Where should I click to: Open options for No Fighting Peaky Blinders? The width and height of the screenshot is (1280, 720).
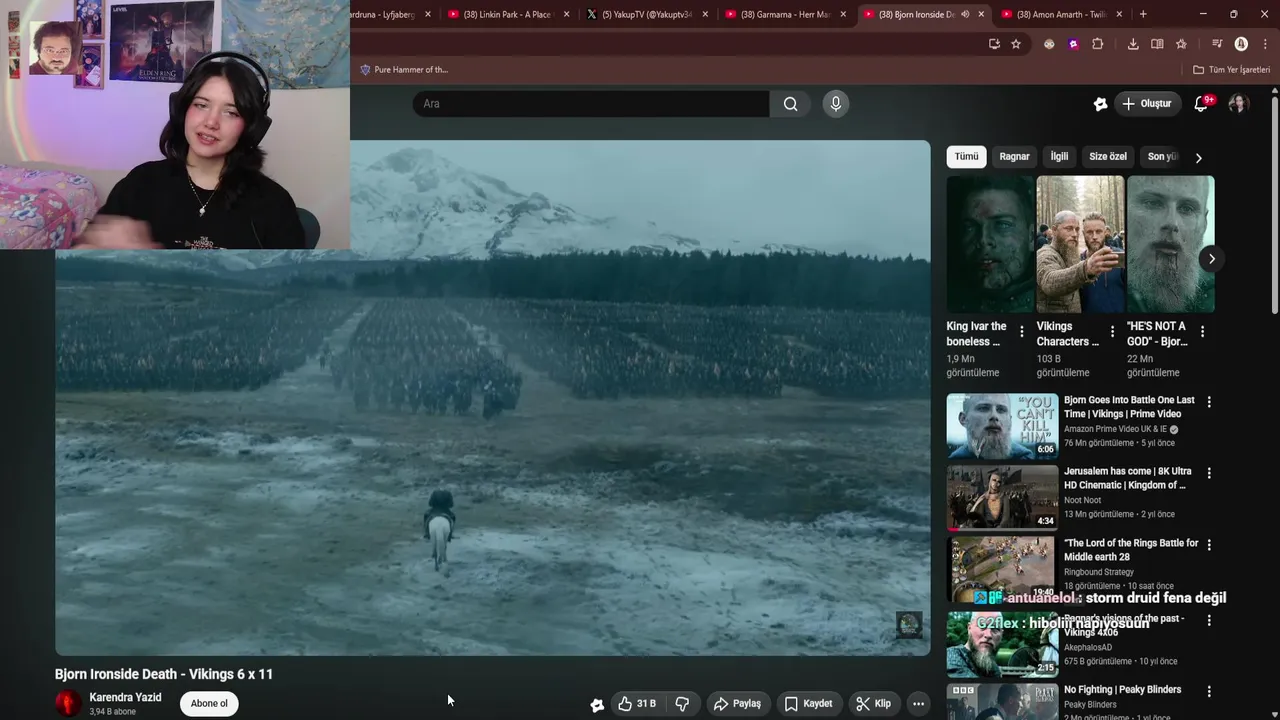pyautogui.click(x=1209, y=692)
